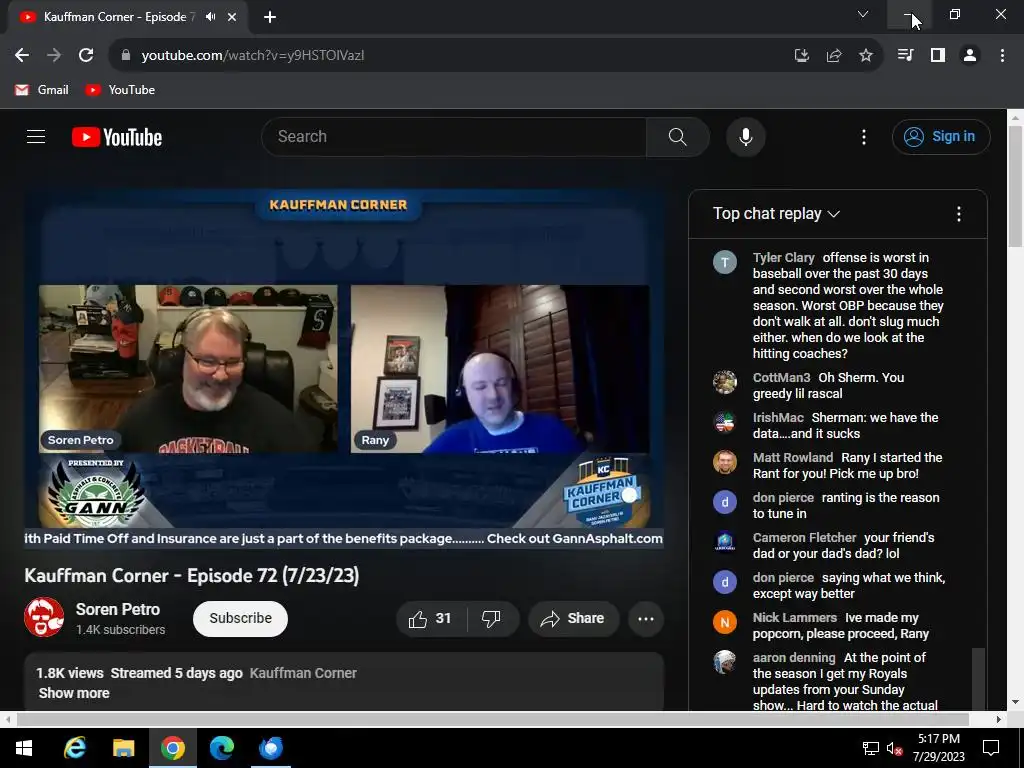Click Kauffman Corner description hashtag text
Viewport: 1024px width, 768px height.
(x=303, y=673)
